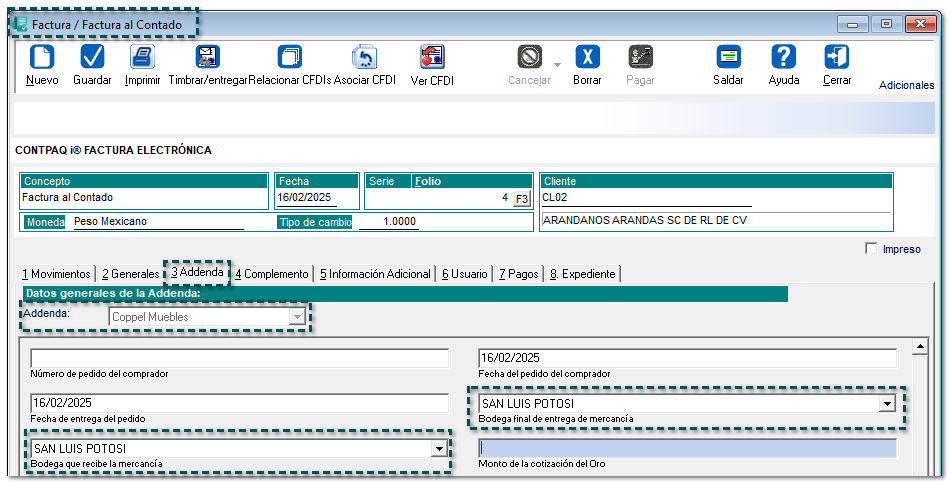Open Ayuda help icon
Image resolution: width=951 pixels, height=485 pixels.
coord(784,57)
